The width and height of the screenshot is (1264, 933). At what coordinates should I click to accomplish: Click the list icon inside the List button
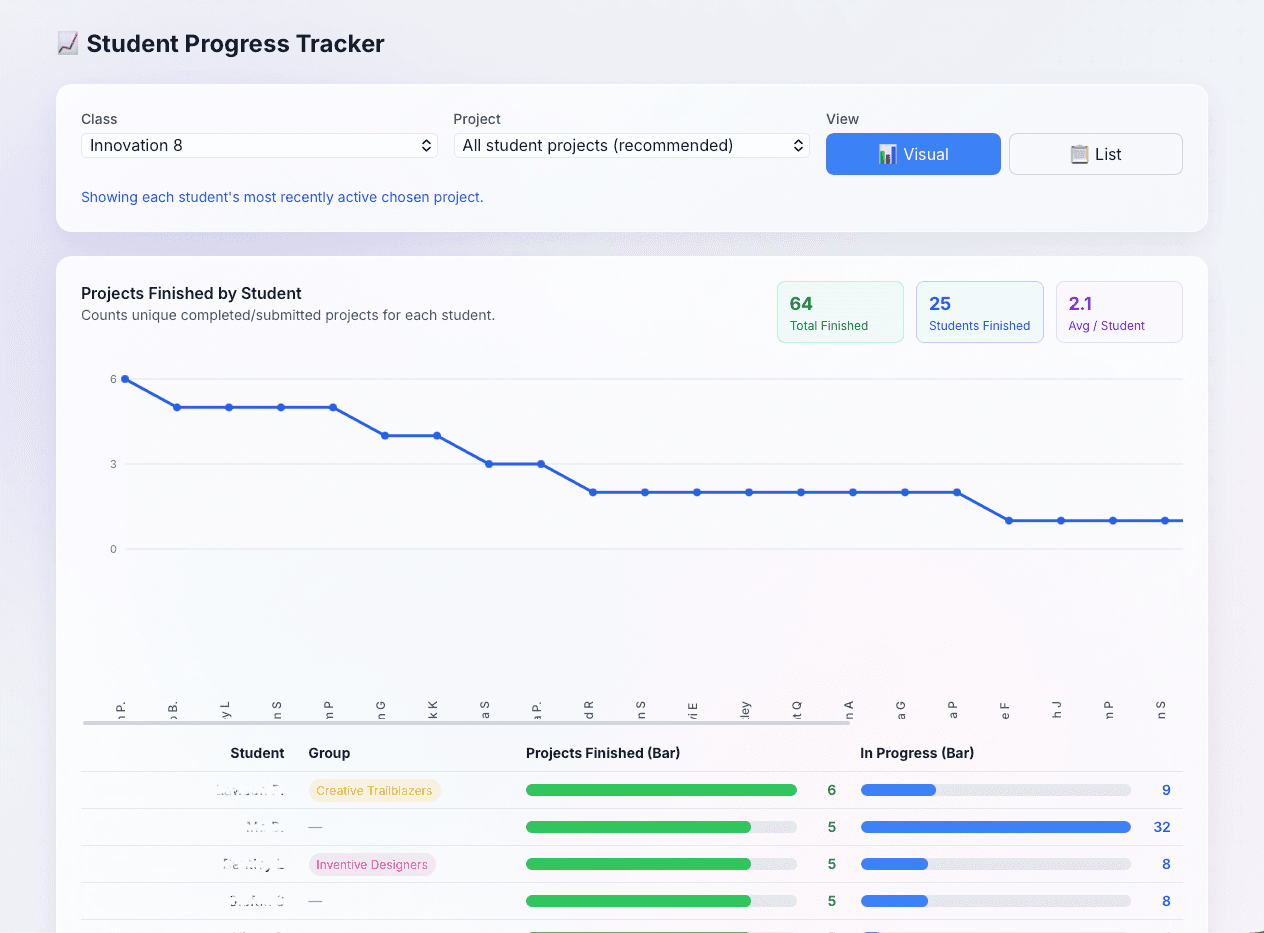click(1079, 154)
